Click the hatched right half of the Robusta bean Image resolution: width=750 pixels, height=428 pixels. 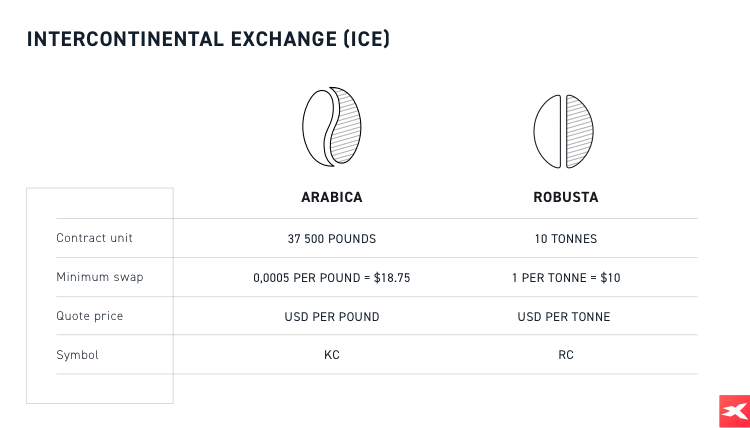point(579,131)
